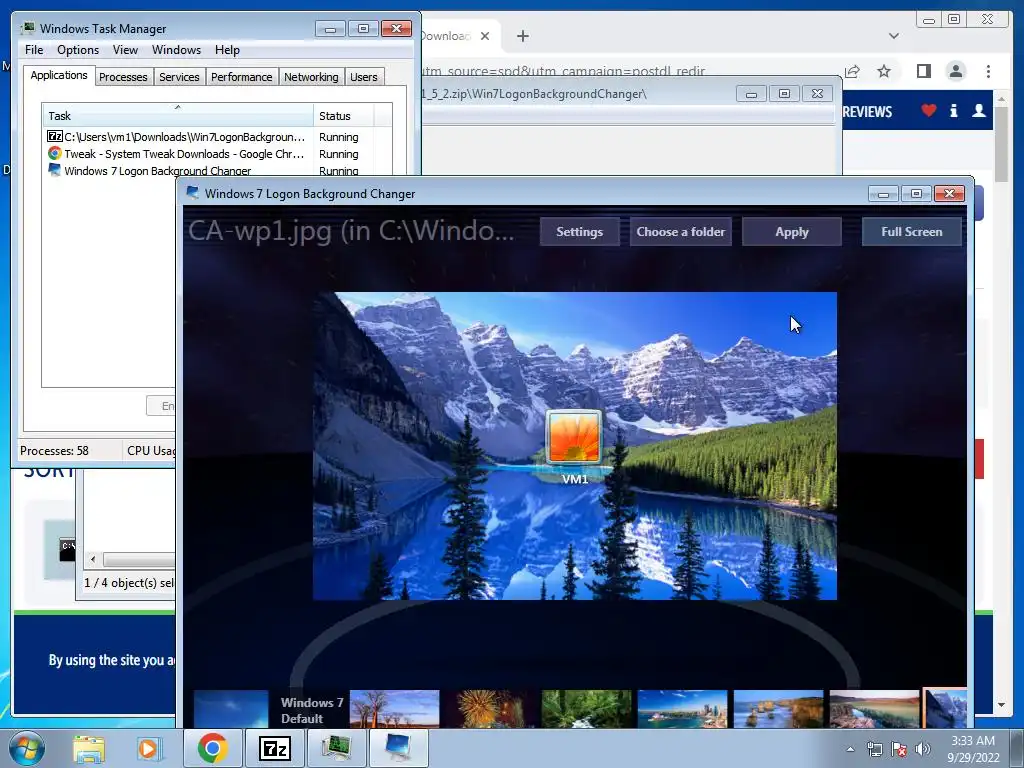1024x768 pixels.
Task: Sort tasks by the Status column header
Action: coord(344,116)
